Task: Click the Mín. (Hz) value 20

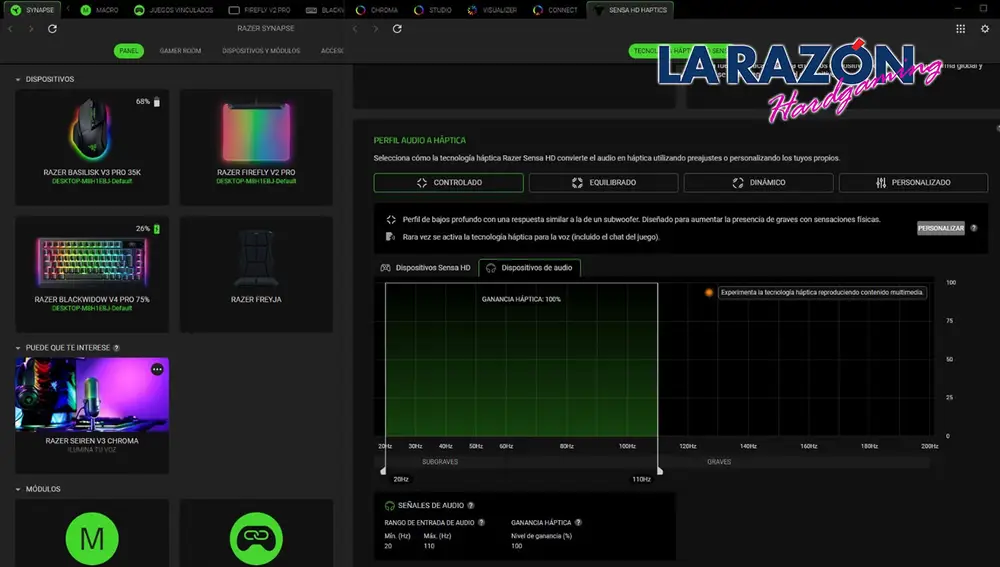Action: [388, 547]
